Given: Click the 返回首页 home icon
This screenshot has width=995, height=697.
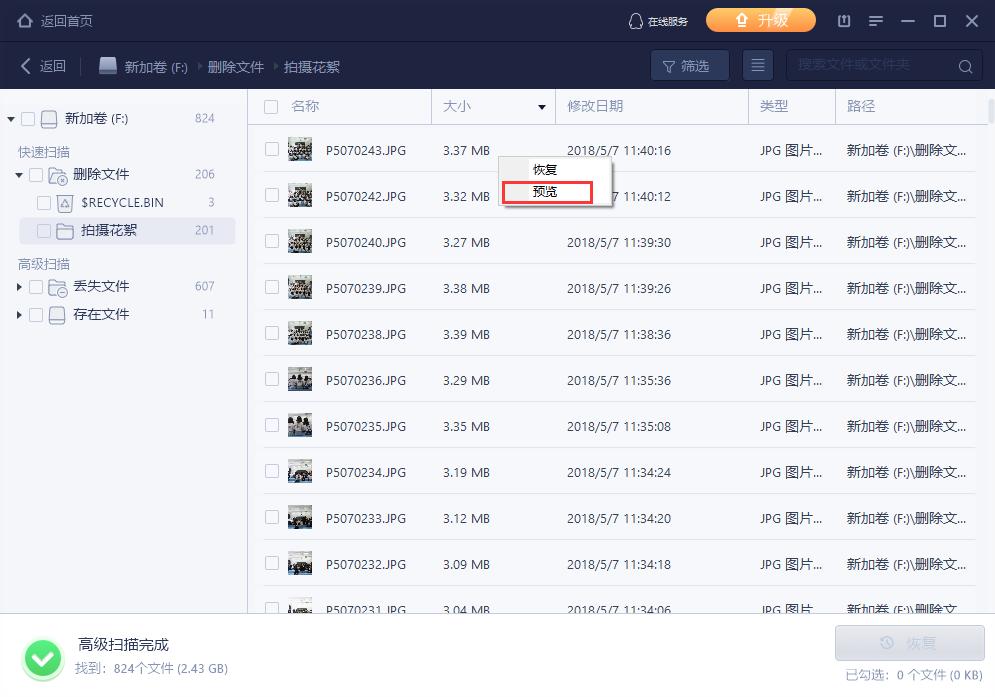Looking at the screenshot, I should pos(24,20).
